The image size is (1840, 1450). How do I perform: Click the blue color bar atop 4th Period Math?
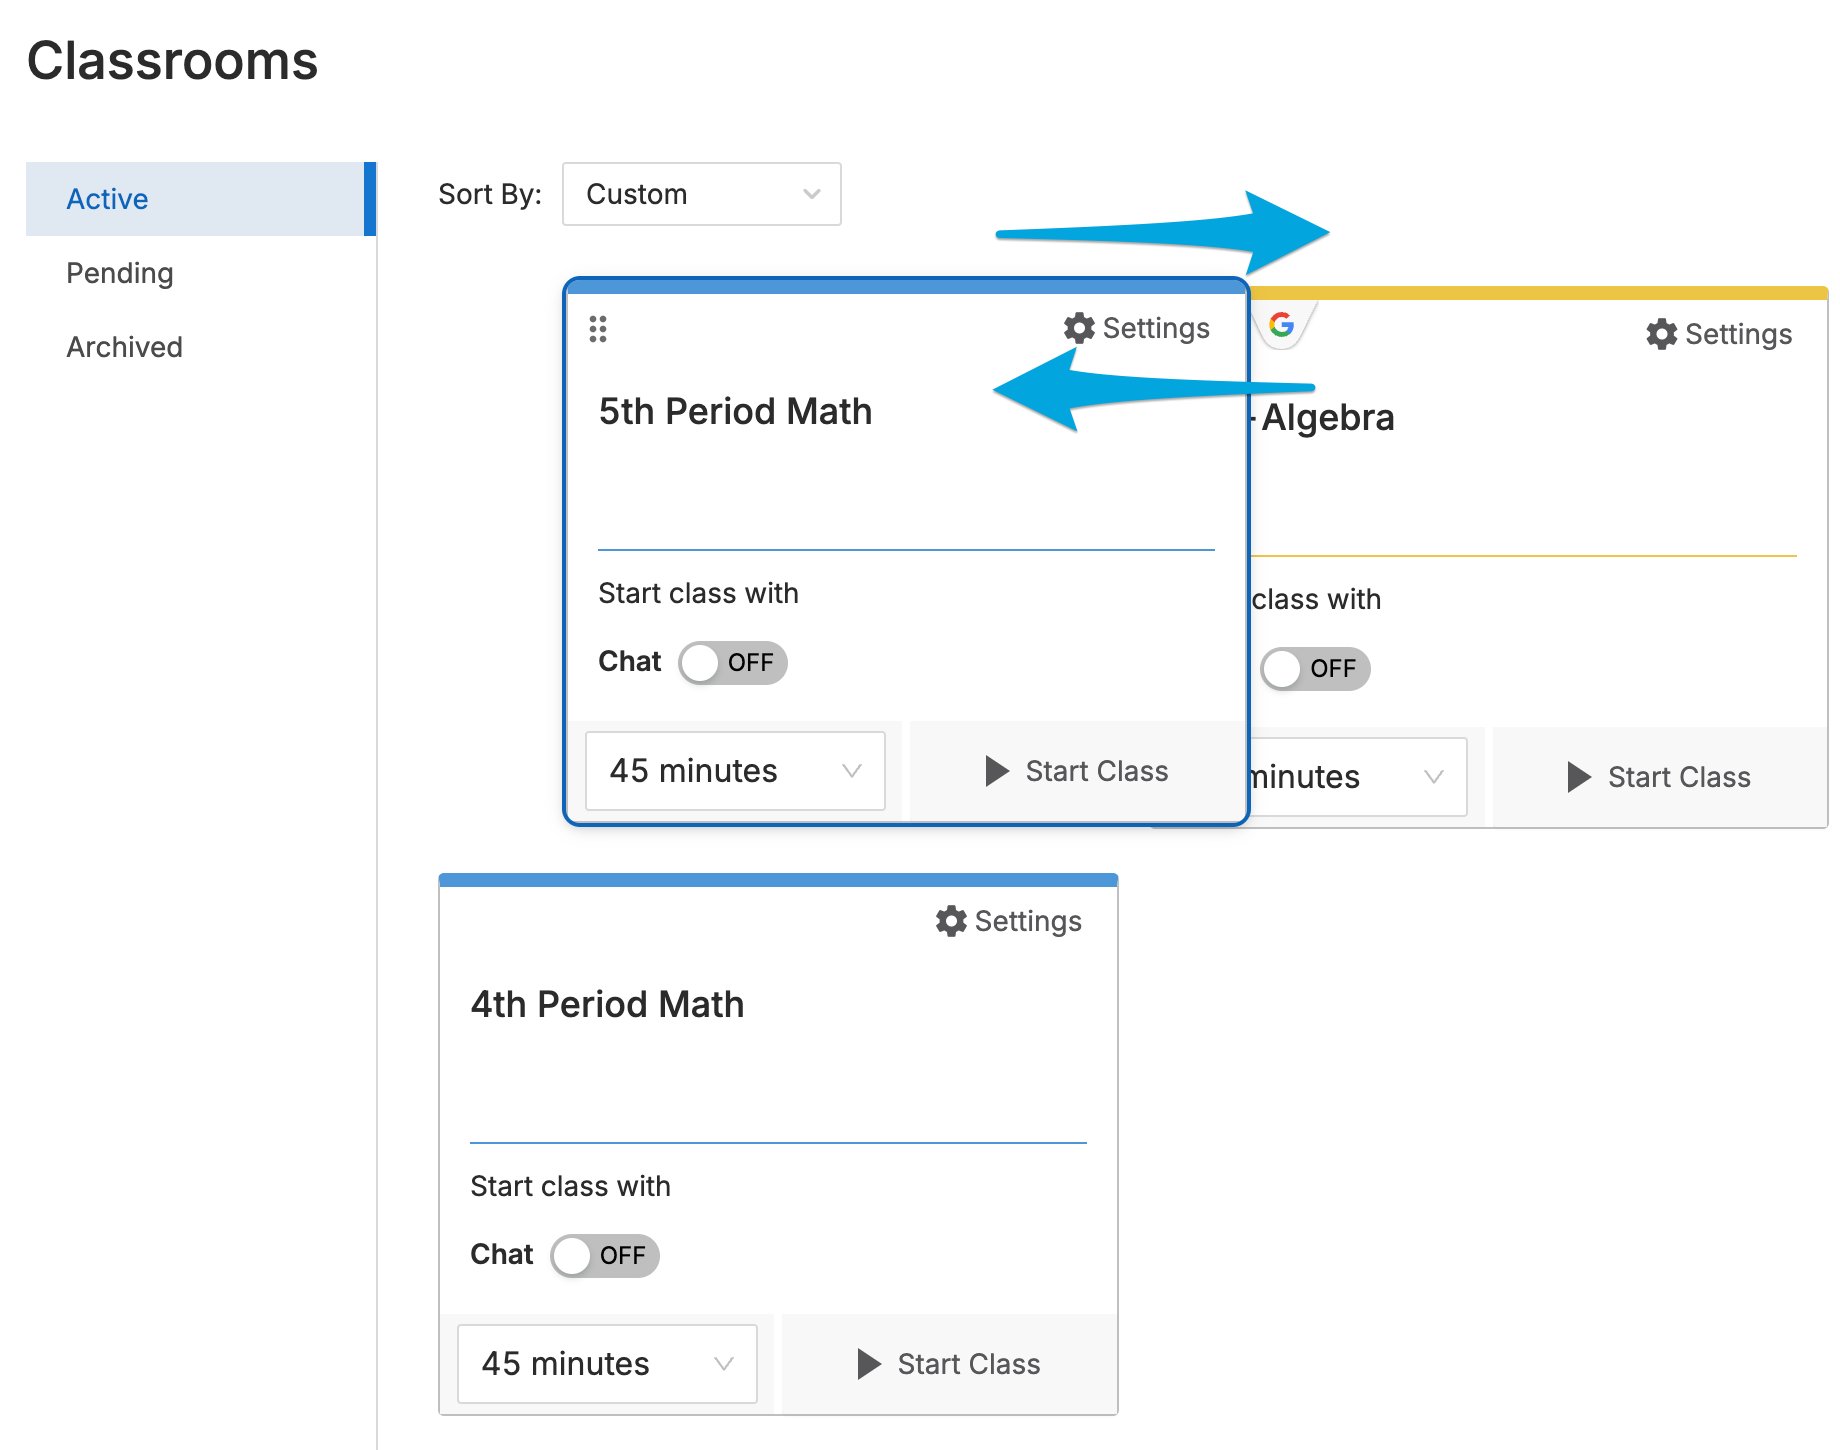click(x=778, y=880)
